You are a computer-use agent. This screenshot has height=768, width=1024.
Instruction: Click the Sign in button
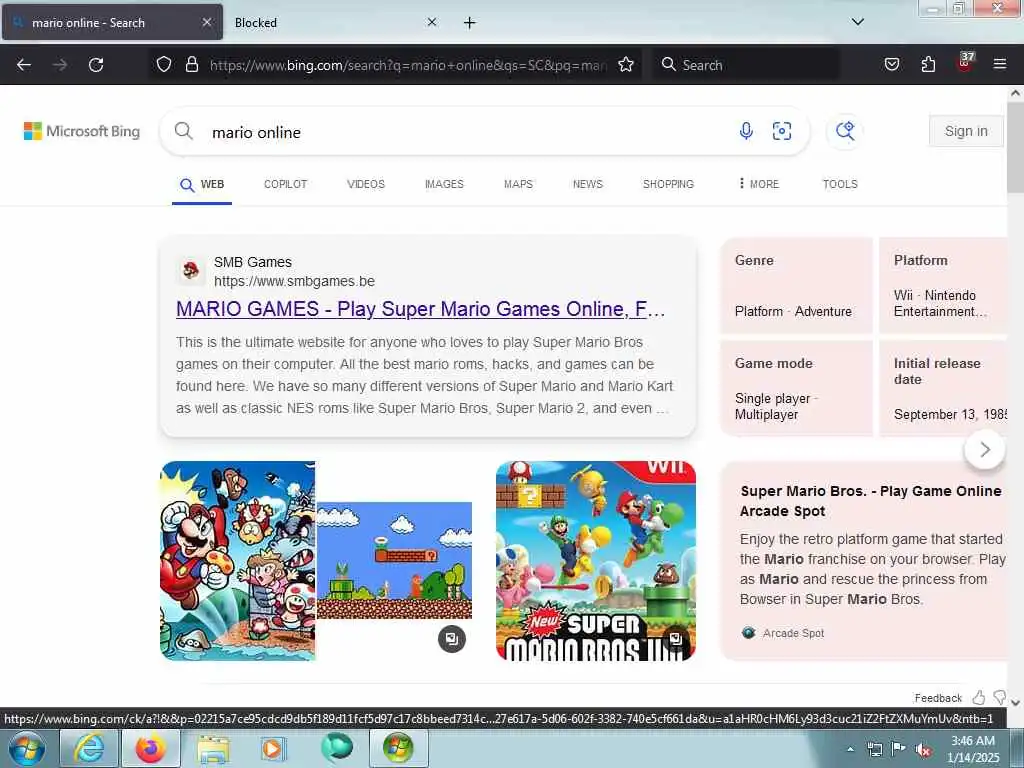(x=966, y=131)
